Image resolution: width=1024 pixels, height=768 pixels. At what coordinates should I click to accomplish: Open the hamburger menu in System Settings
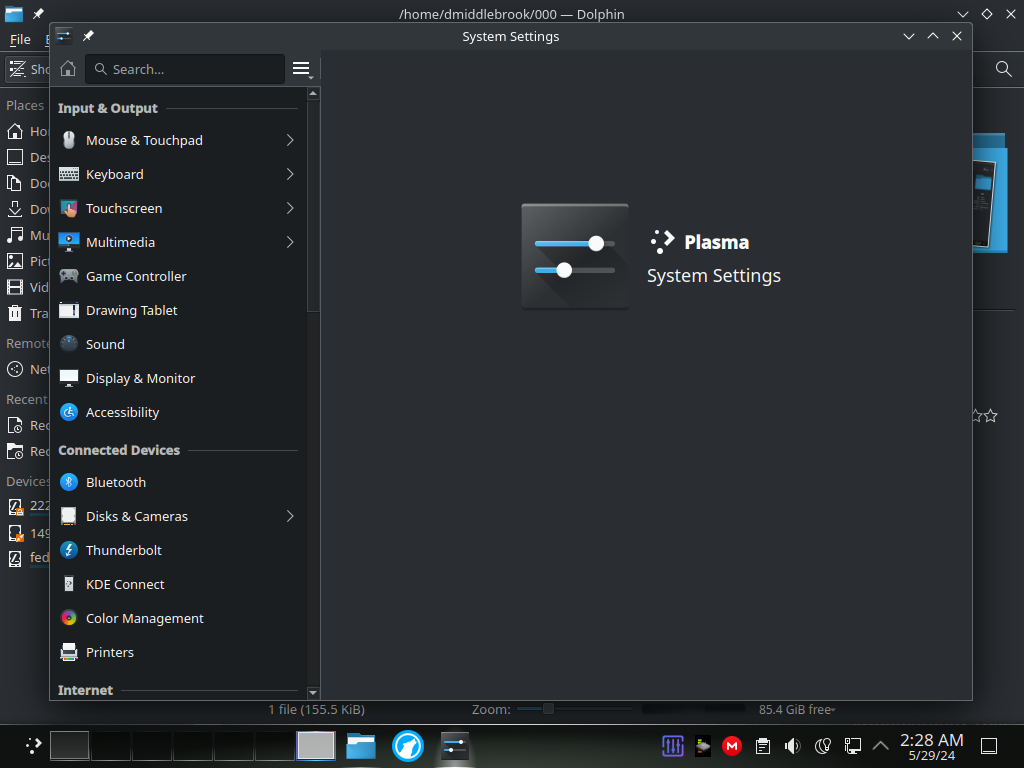coord(301,69)
